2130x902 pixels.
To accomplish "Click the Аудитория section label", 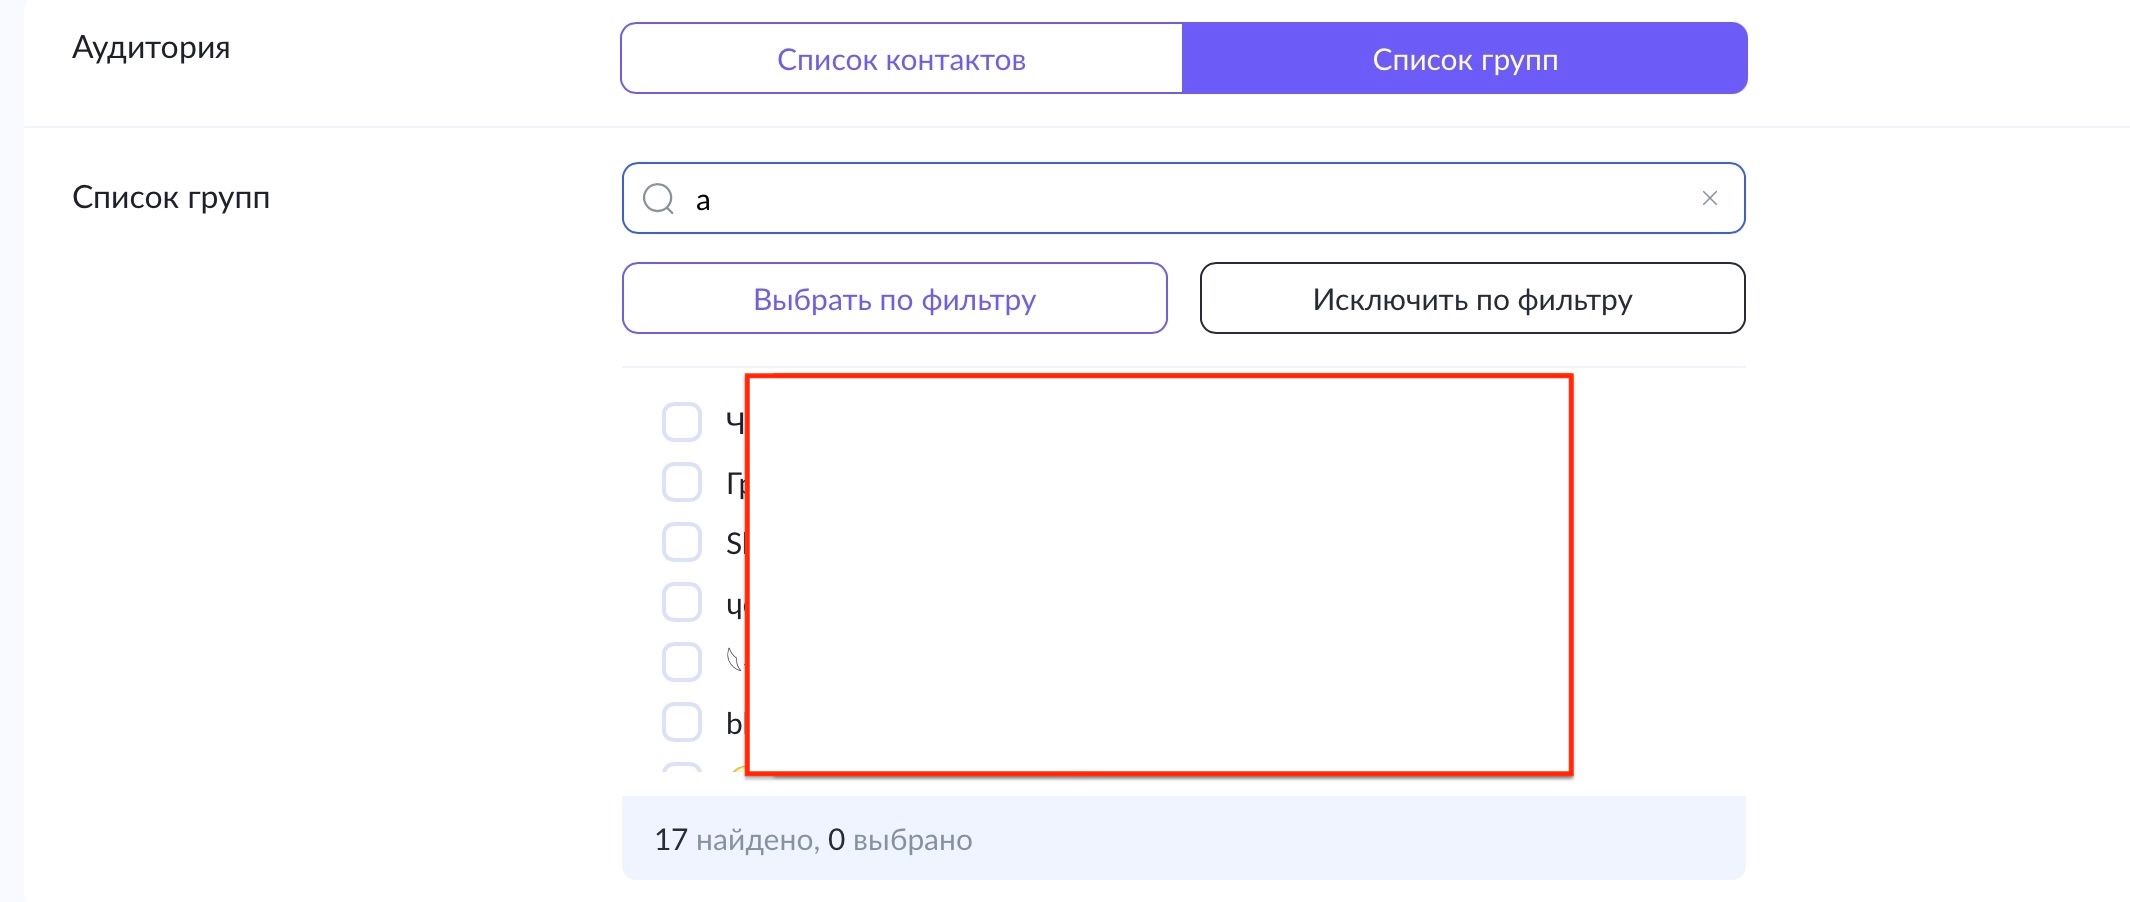I will click(151, 48).
